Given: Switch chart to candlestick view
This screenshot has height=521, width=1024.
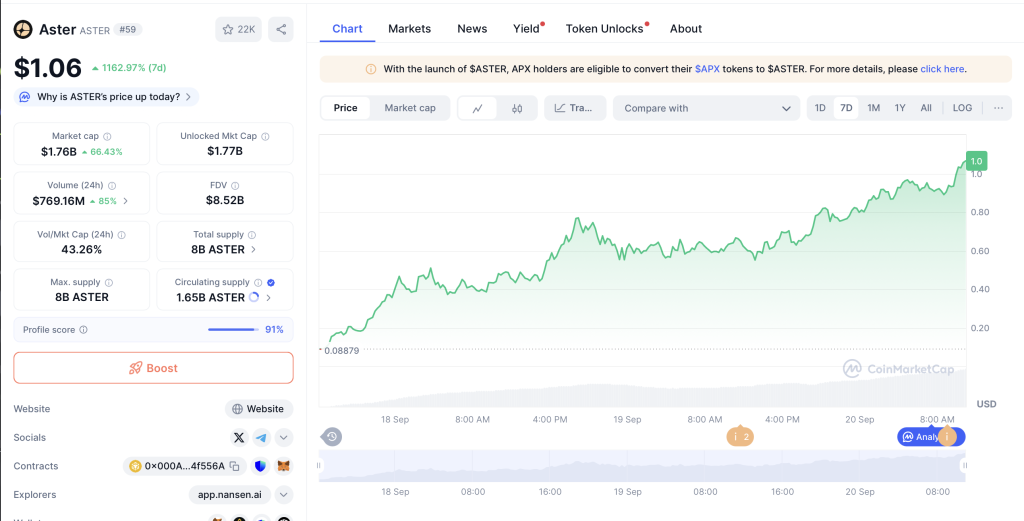Looking at the screenshot, I should (517, 108).
